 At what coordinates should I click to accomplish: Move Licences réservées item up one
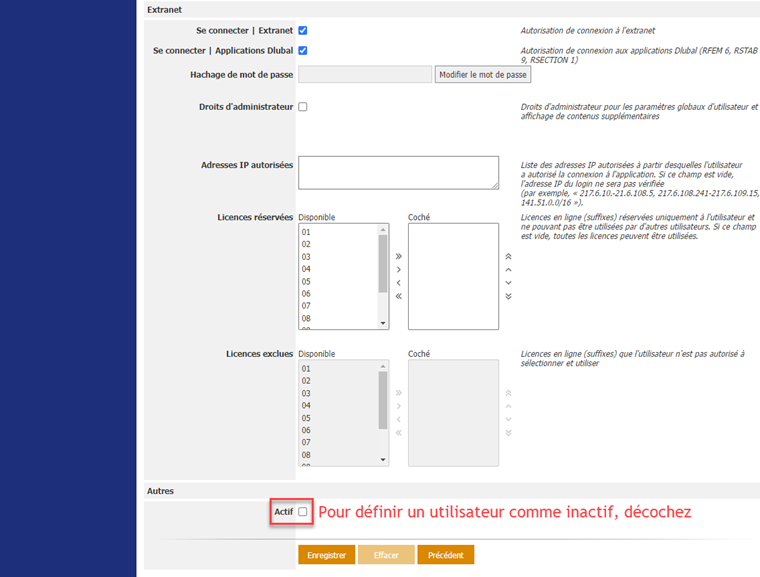point(508,270)
